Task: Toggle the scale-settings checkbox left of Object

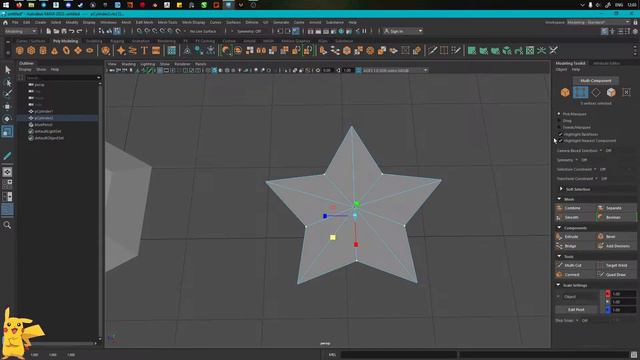Action: 559,296
